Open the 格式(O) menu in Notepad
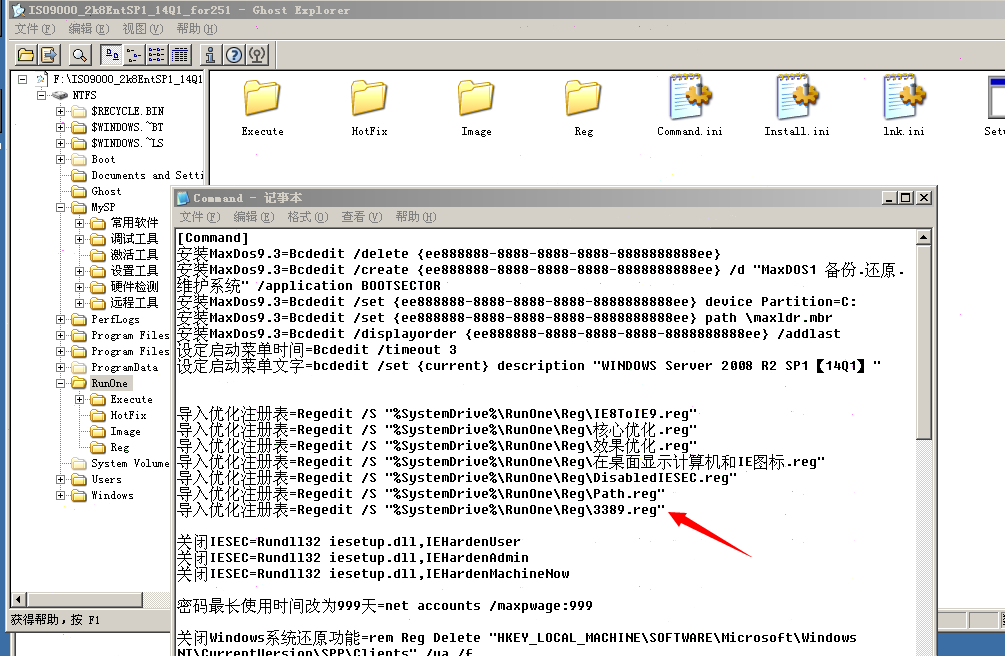Image resolution: width=1005 pixels, height=656 pixels. [x=307, y=217]
